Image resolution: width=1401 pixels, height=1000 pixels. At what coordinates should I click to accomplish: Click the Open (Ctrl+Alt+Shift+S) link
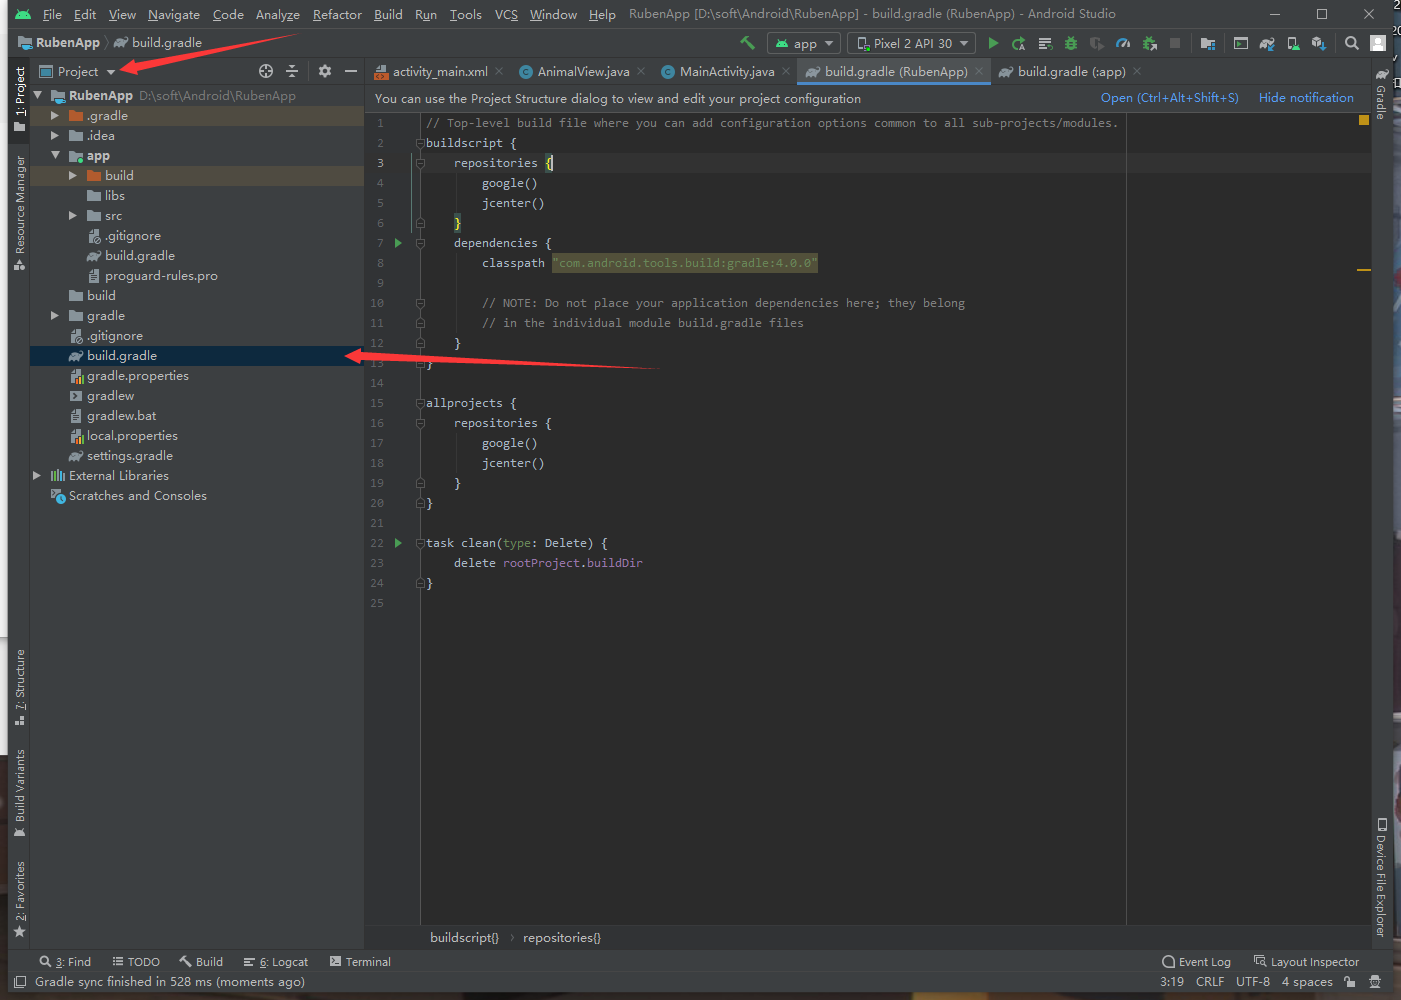1169,98
